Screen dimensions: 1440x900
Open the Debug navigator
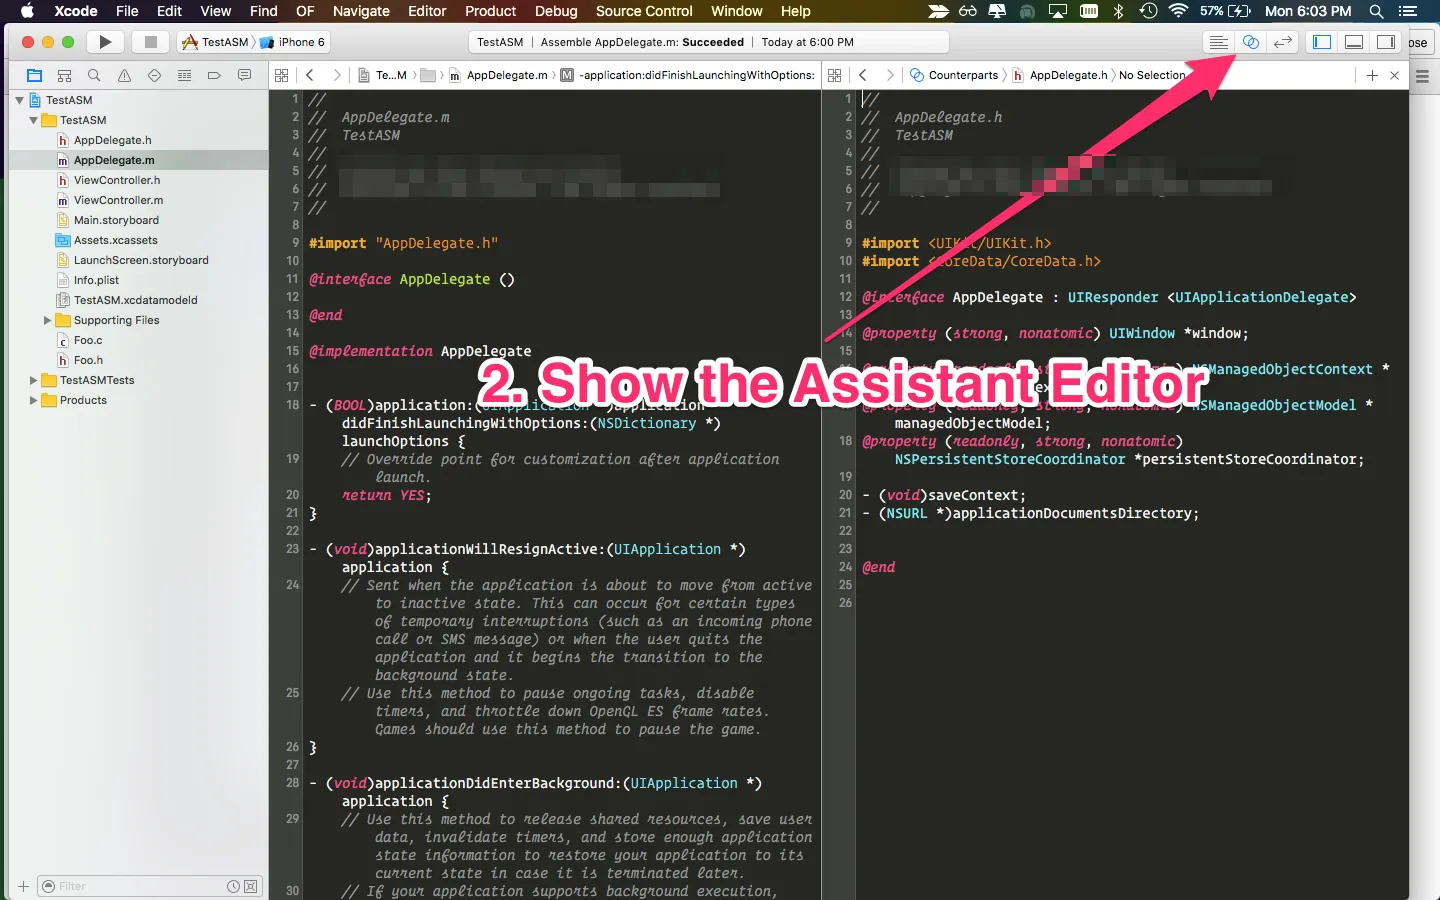[184, 75]
